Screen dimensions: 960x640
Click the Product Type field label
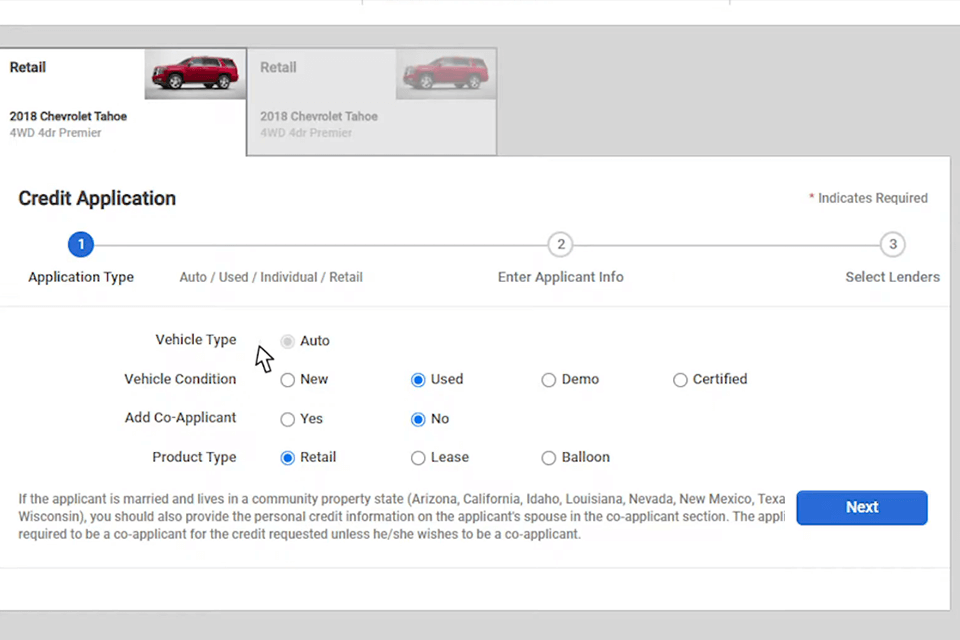[x=194, y=457]
